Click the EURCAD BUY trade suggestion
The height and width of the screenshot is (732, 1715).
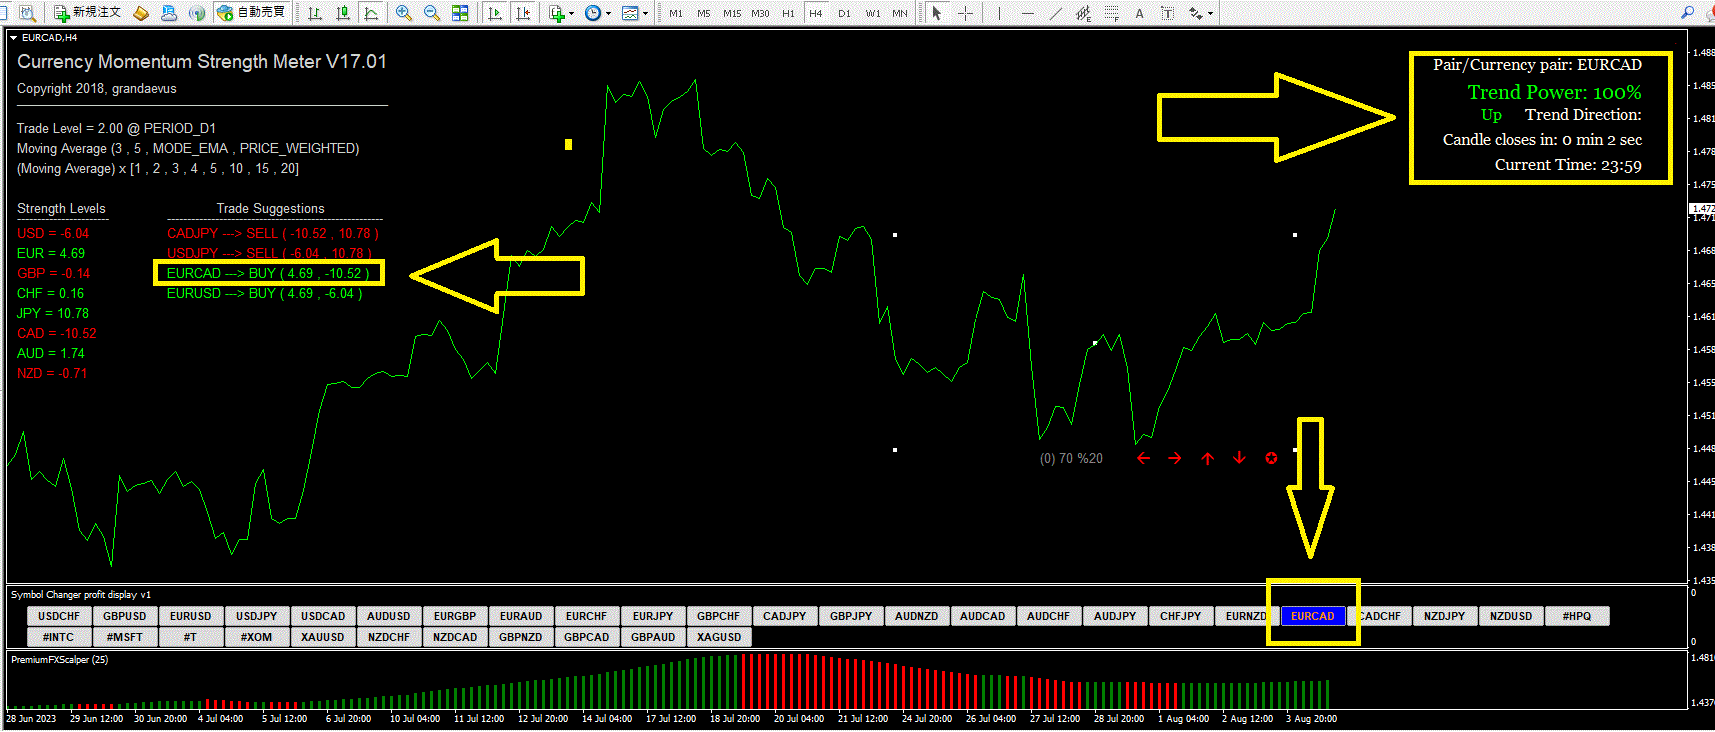point(268,273)
